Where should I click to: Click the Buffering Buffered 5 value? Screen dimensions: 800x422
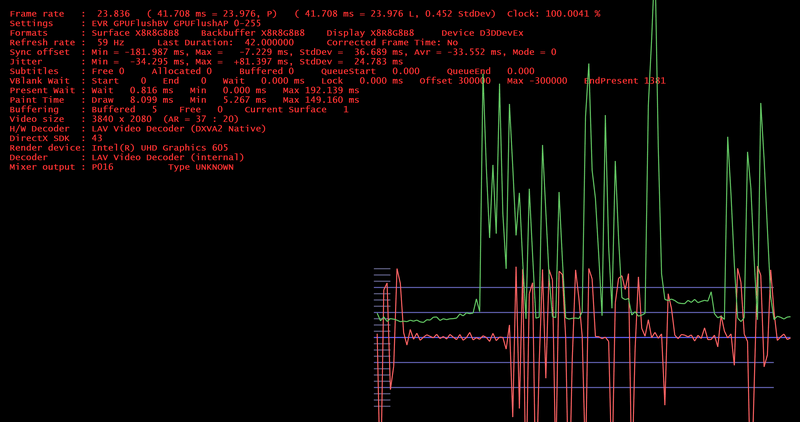tap(124, 110)
